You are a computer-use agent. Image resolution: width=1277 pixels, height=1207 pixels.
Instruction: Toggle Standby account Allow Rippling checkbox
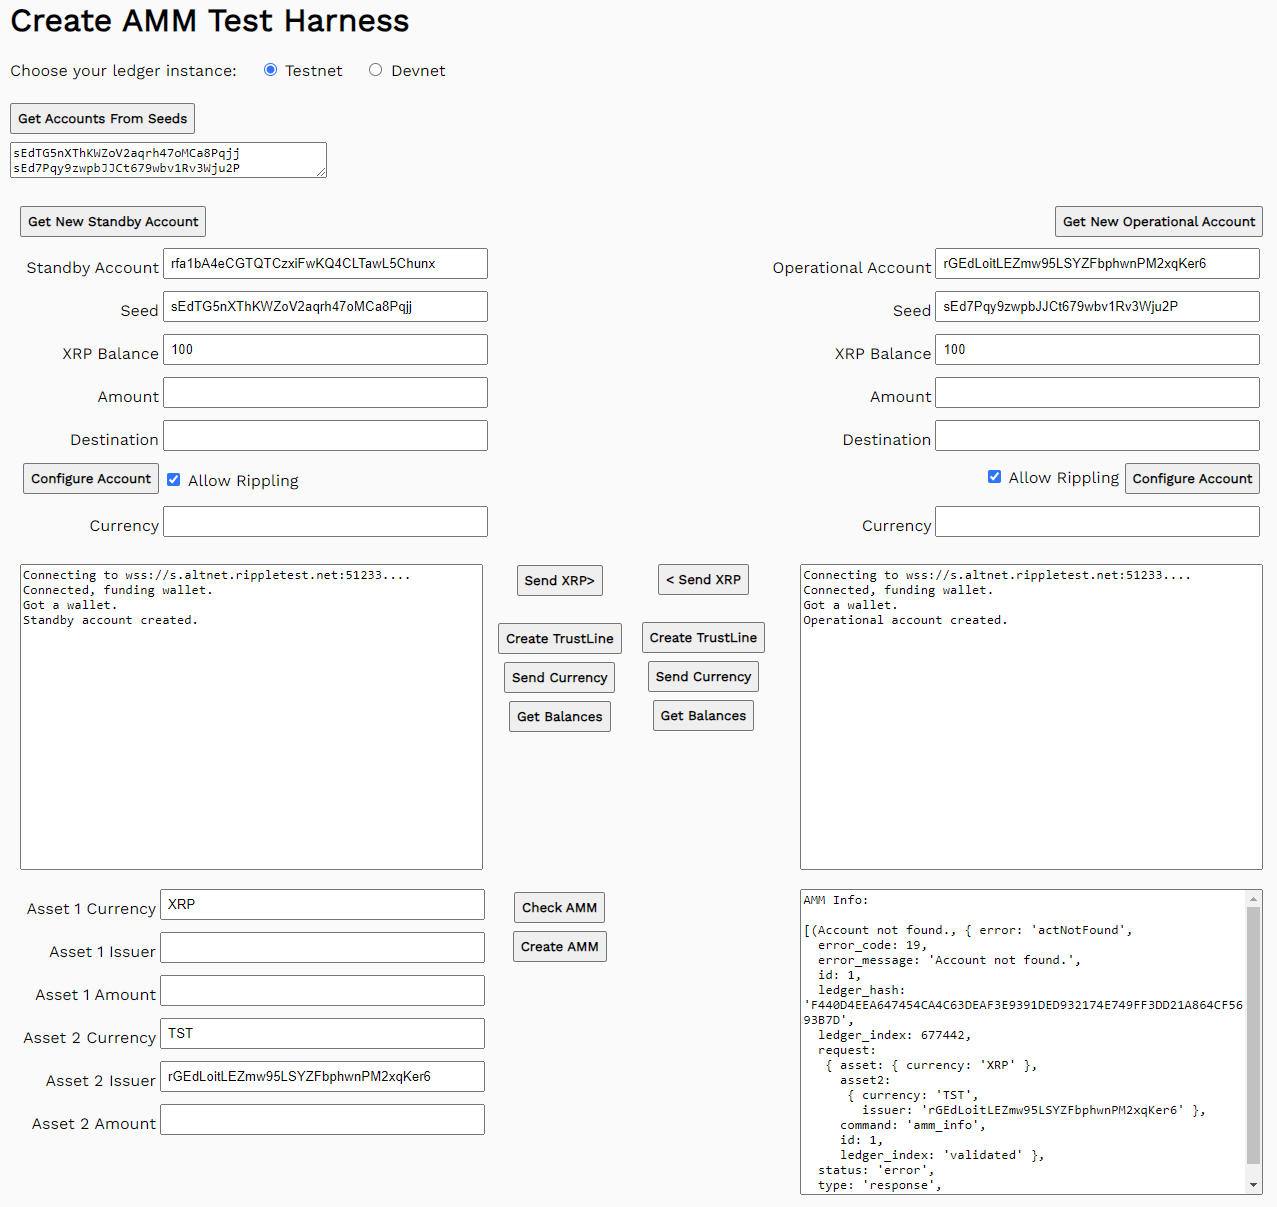click(174, 480)
